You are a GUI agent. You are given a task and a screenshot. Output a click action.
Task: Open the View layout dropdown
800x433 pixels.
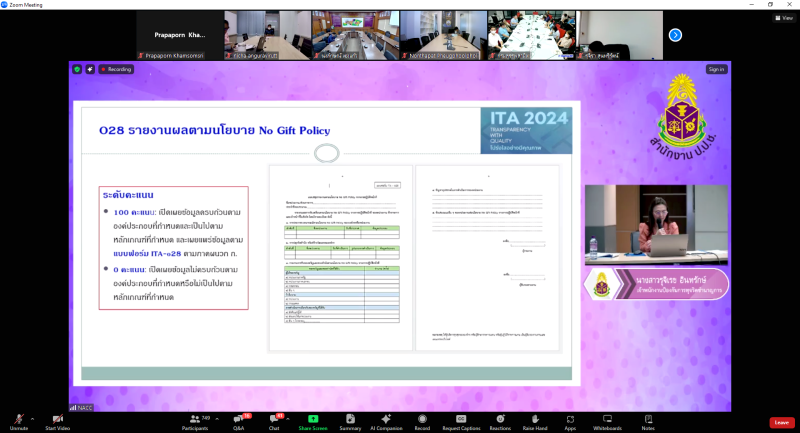(x=783, y=17)
